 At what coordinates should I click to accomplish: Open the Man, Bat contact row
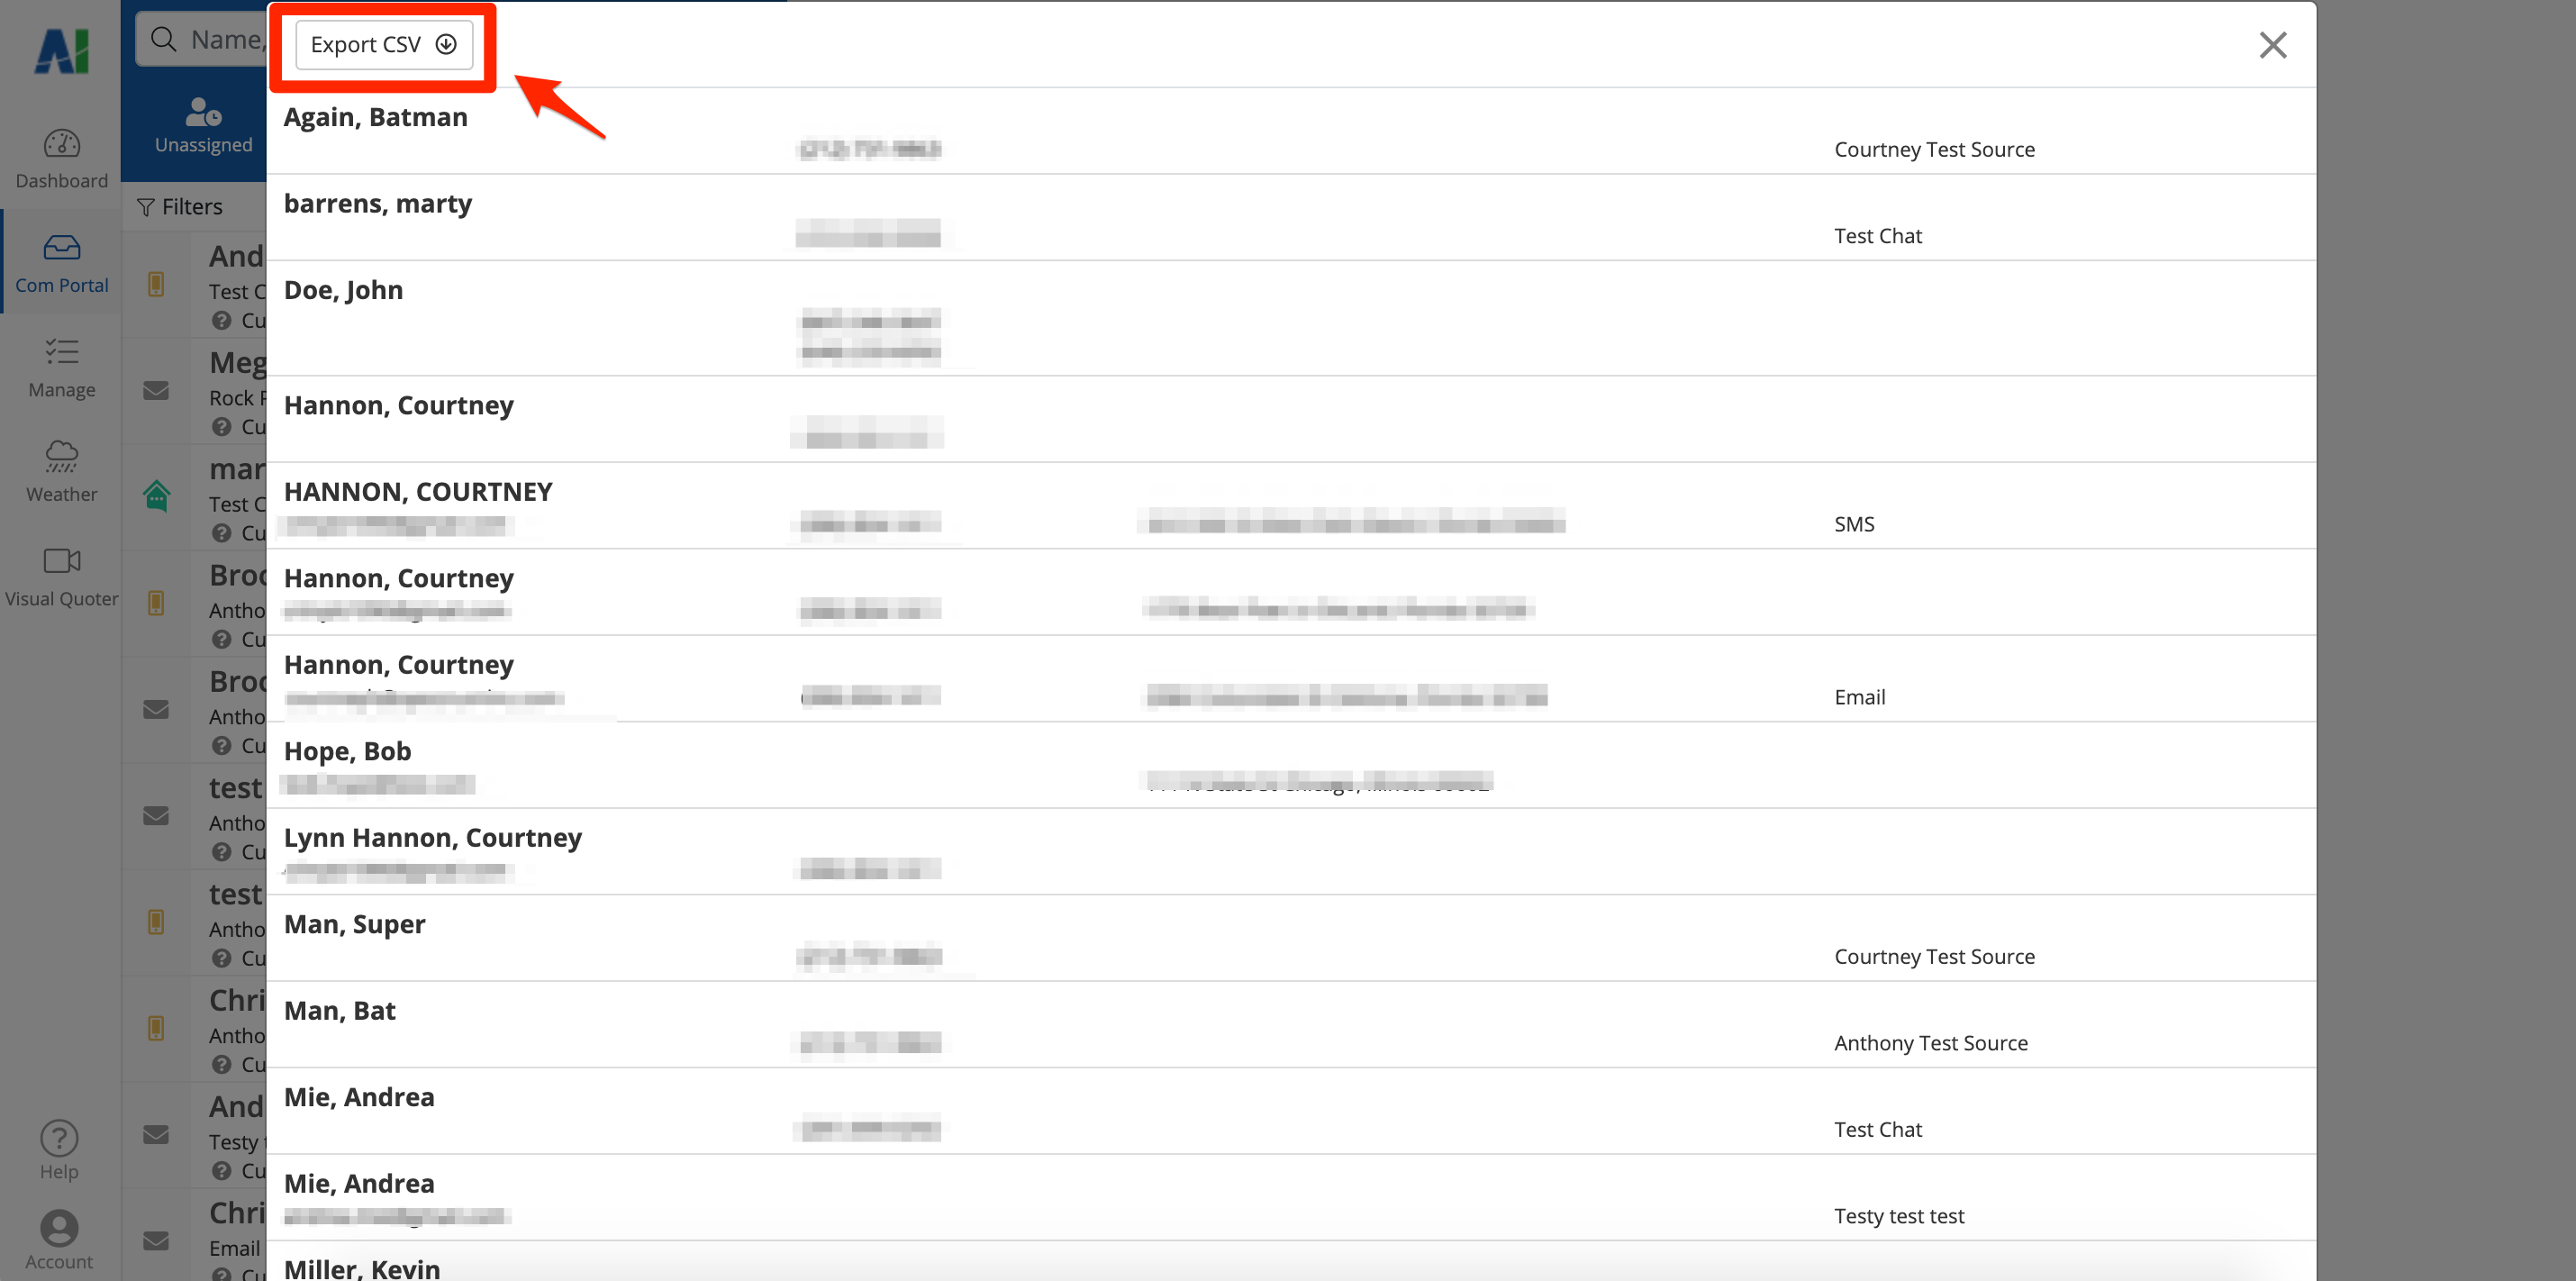click(339, 1011)
